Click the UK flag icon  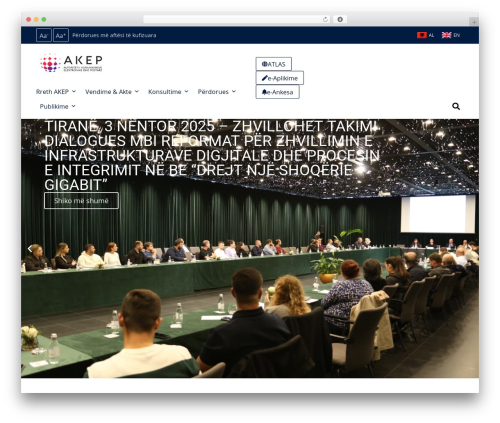click(x=446, y=35)
